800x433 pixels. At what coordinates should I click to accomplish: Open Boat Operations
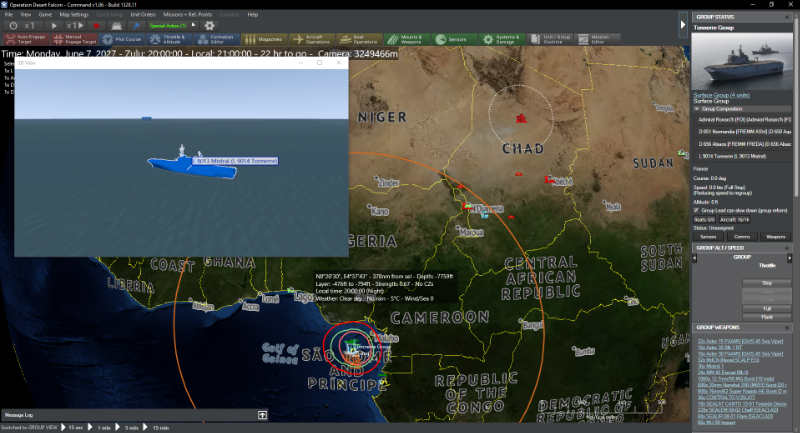click(x=360, y=39)
